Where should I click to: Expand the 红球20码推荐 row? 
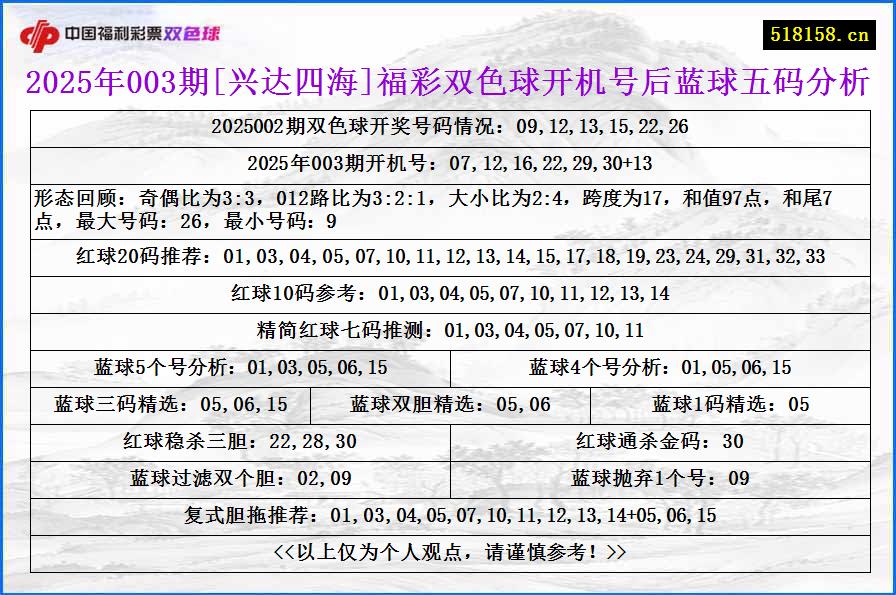(x=448, y=258)
